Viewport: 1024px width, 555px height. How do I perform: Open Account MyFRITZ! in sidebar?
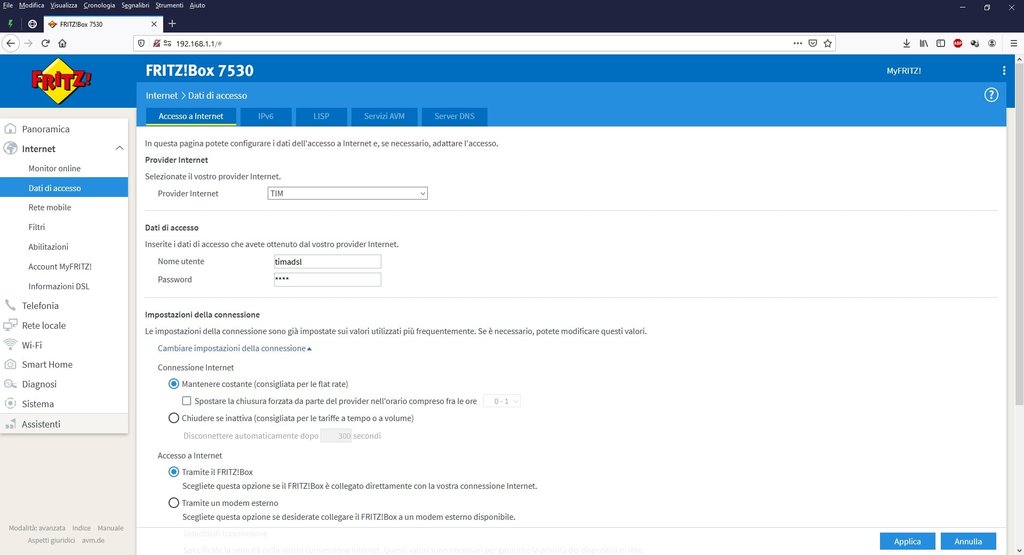click(x=59, y=266)
